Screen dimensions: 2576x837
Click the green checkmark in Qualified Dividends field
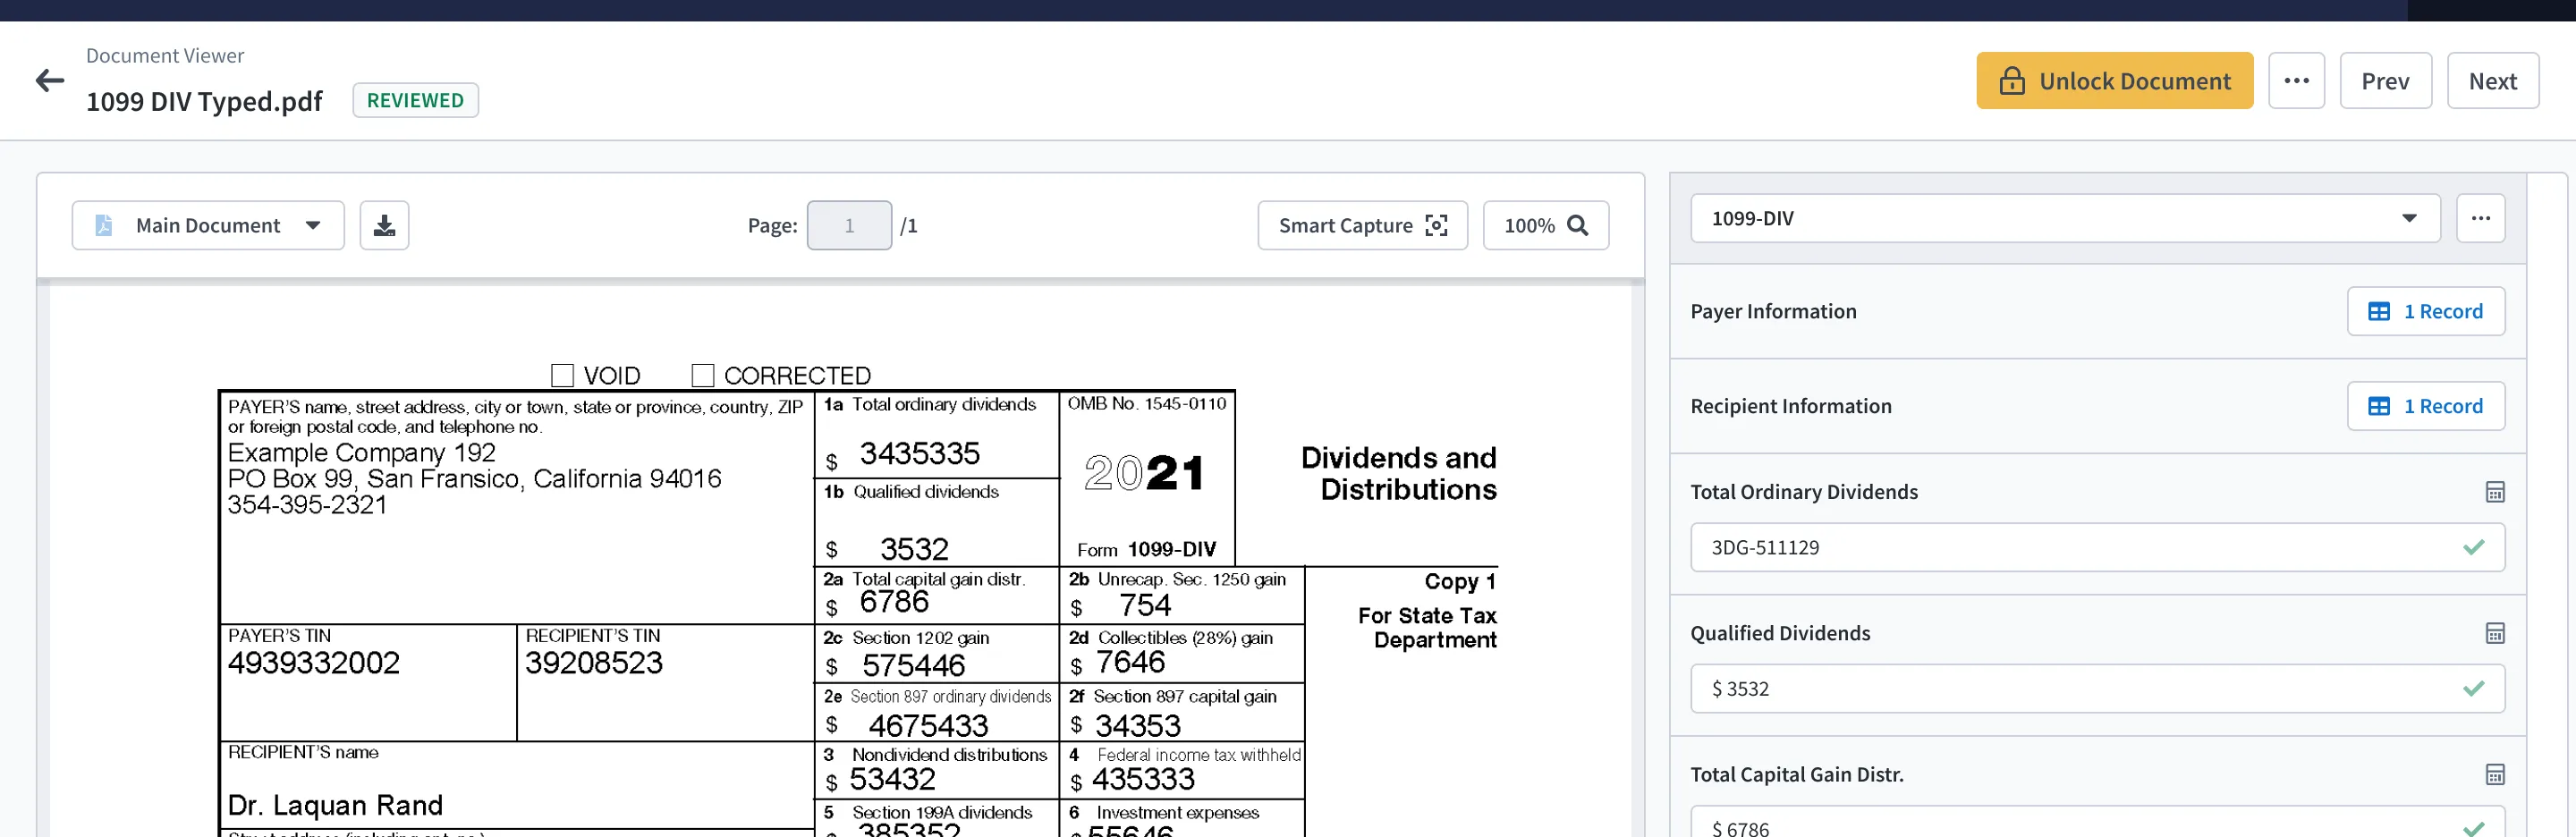(x=2473, y=688)
